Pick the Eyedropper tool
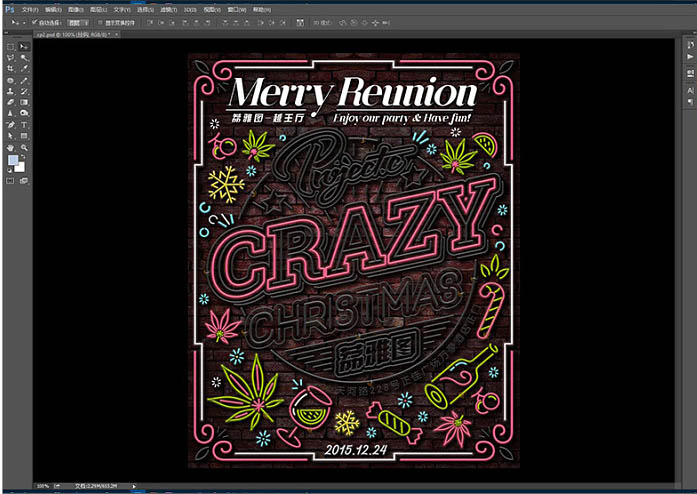697x494 pixels. pos(24,69)
